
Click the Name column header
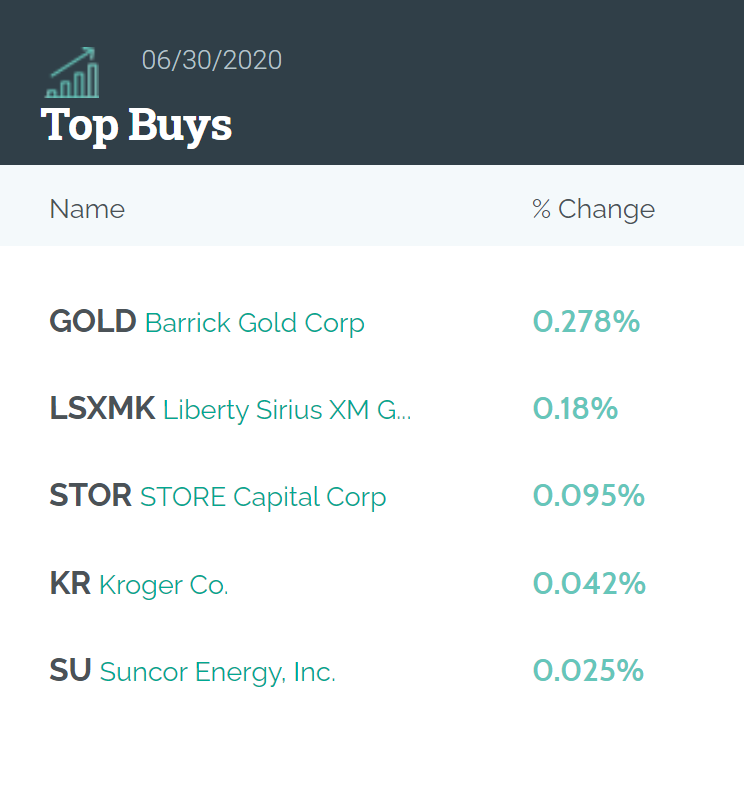tap(87, 209)
